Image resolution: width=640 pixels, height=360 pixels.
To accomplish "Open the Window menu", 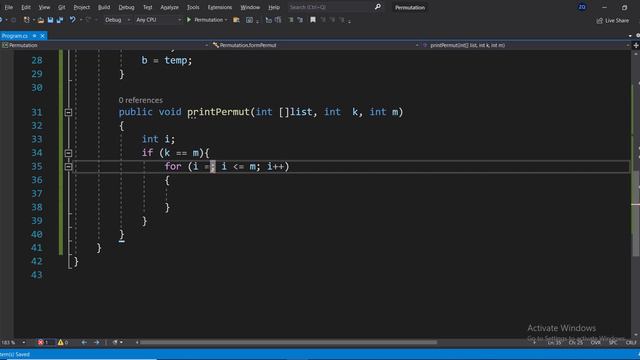I will pyautogui.click(x=250, y=7).
